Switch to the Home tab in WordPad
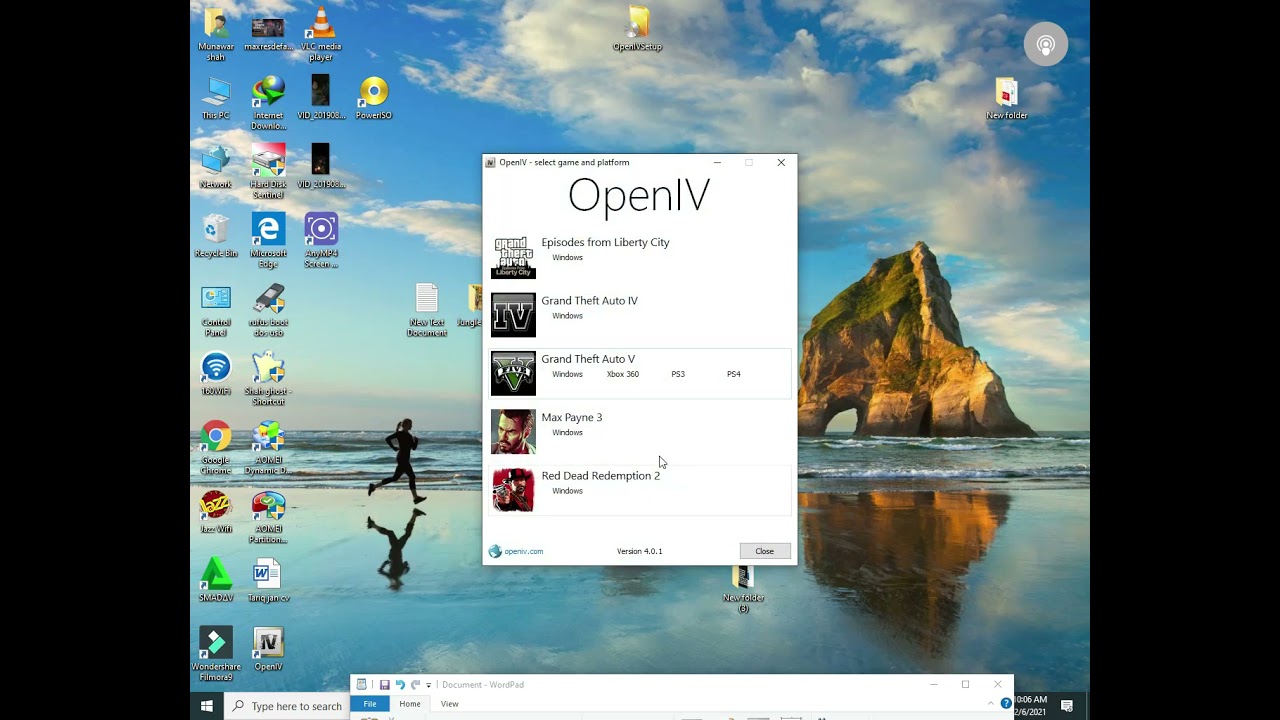 pyautogui.click(x=410, y=704)
